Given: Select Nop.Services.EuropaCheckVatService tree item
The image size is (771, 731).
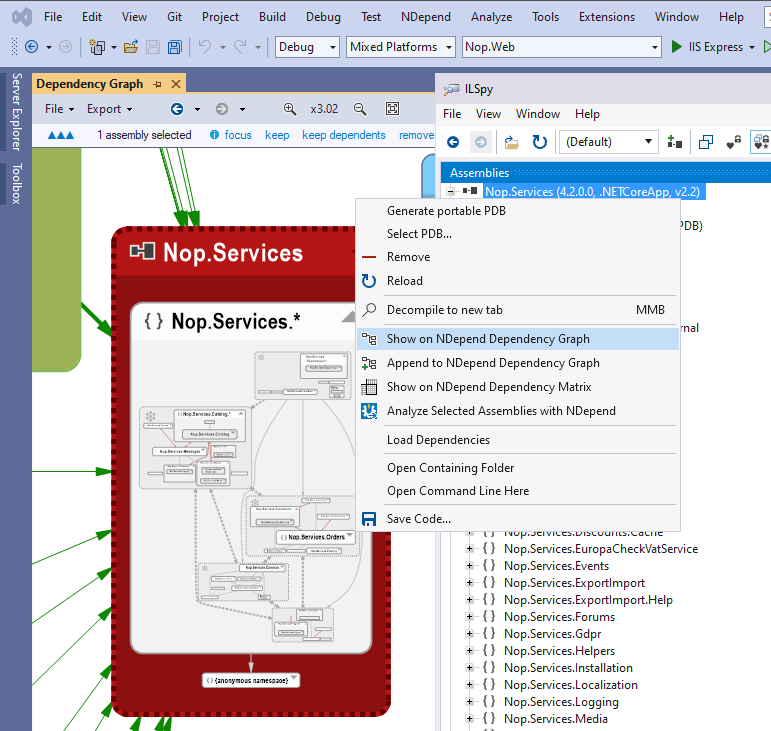Looking at the screenshot, I should pos(601,549).
